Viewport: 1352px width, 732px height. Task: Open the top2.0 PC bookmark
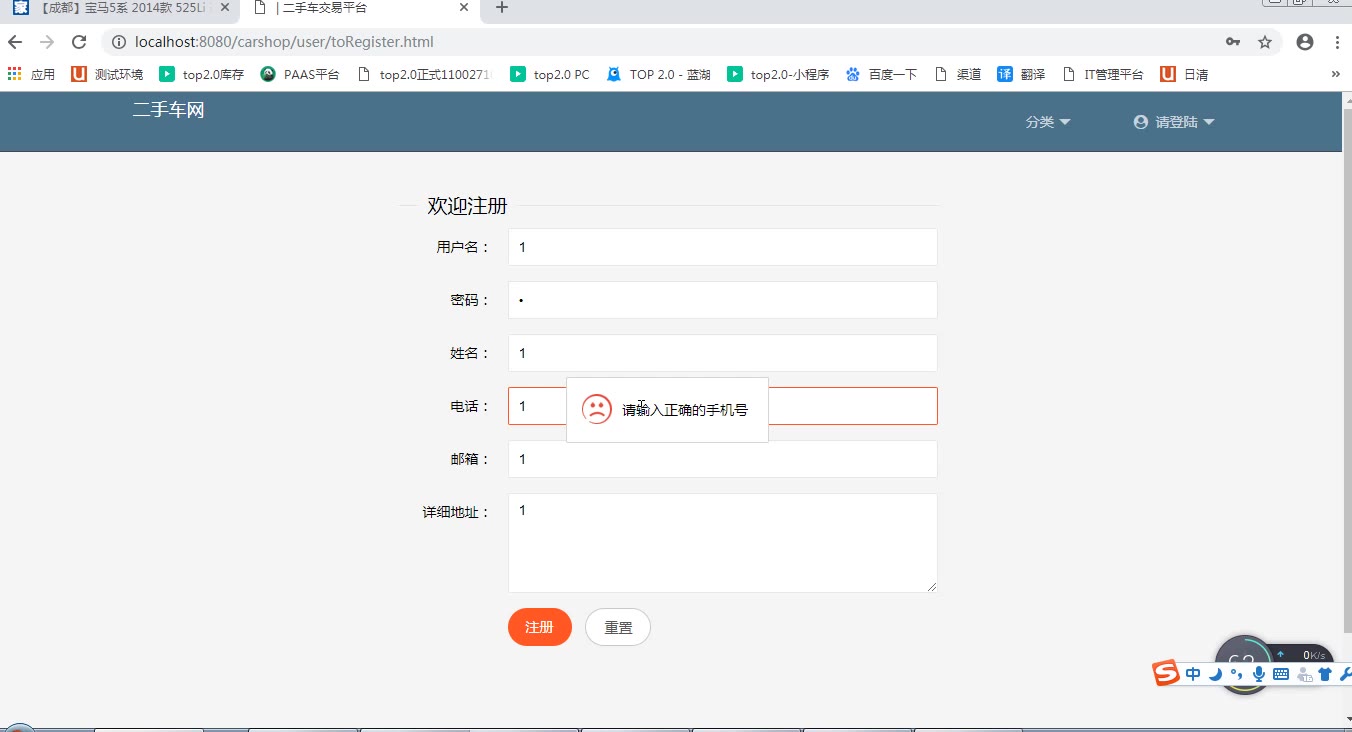[x=550, y=74]
